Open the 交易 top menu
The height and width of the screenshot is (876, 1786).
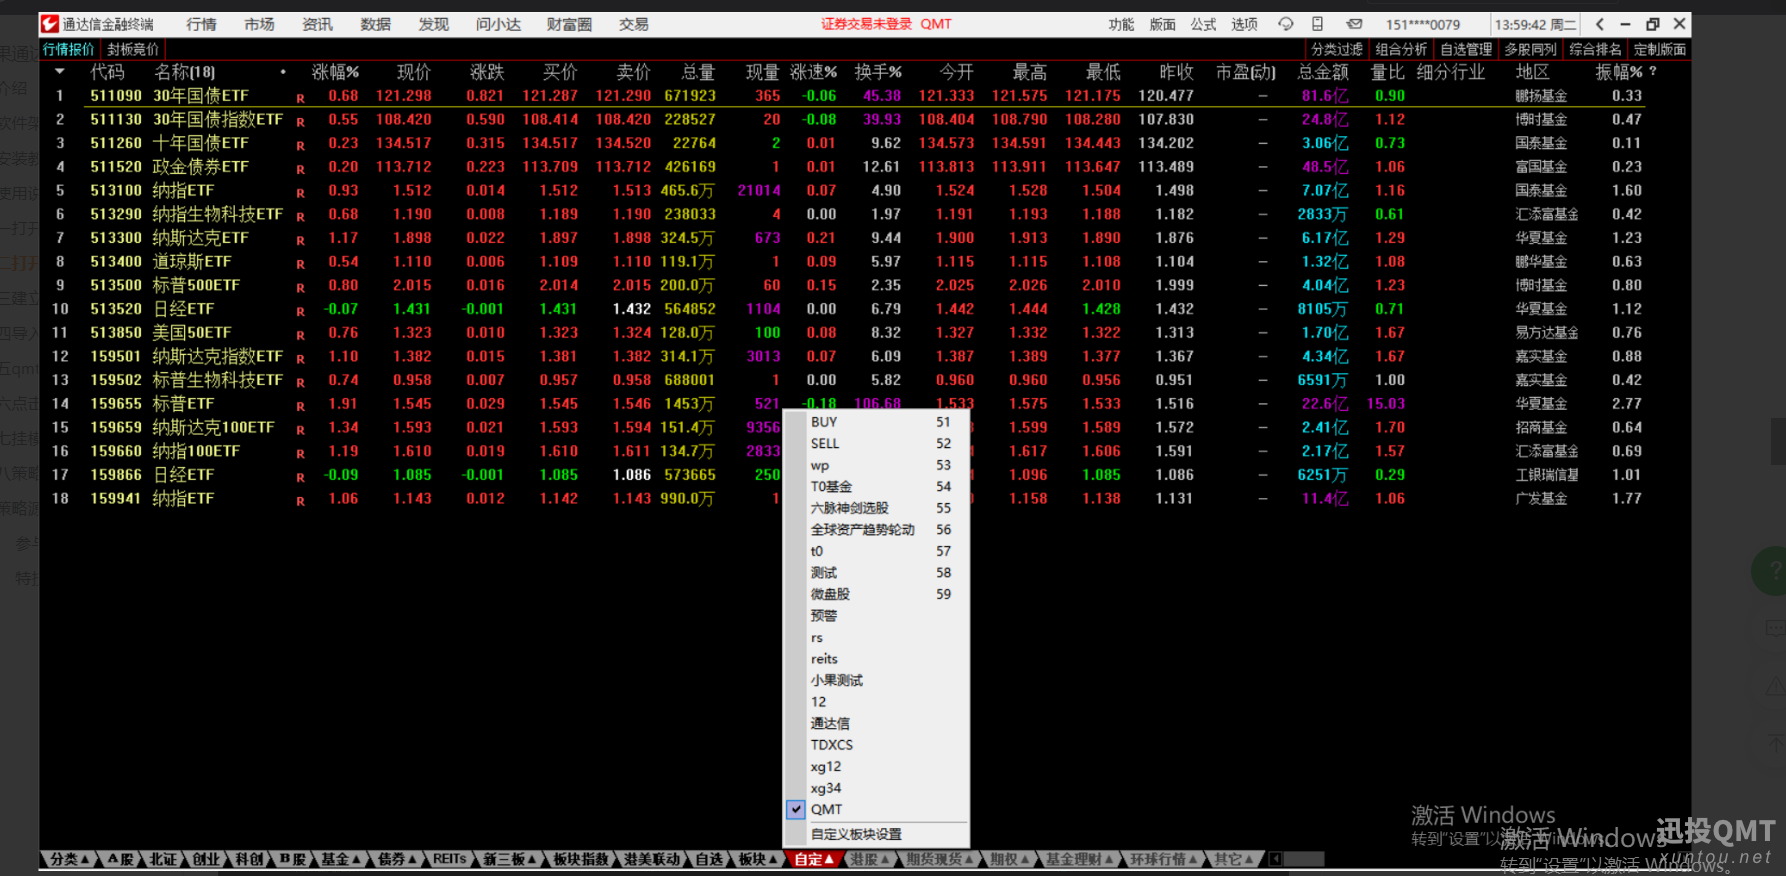click(633, 24)
